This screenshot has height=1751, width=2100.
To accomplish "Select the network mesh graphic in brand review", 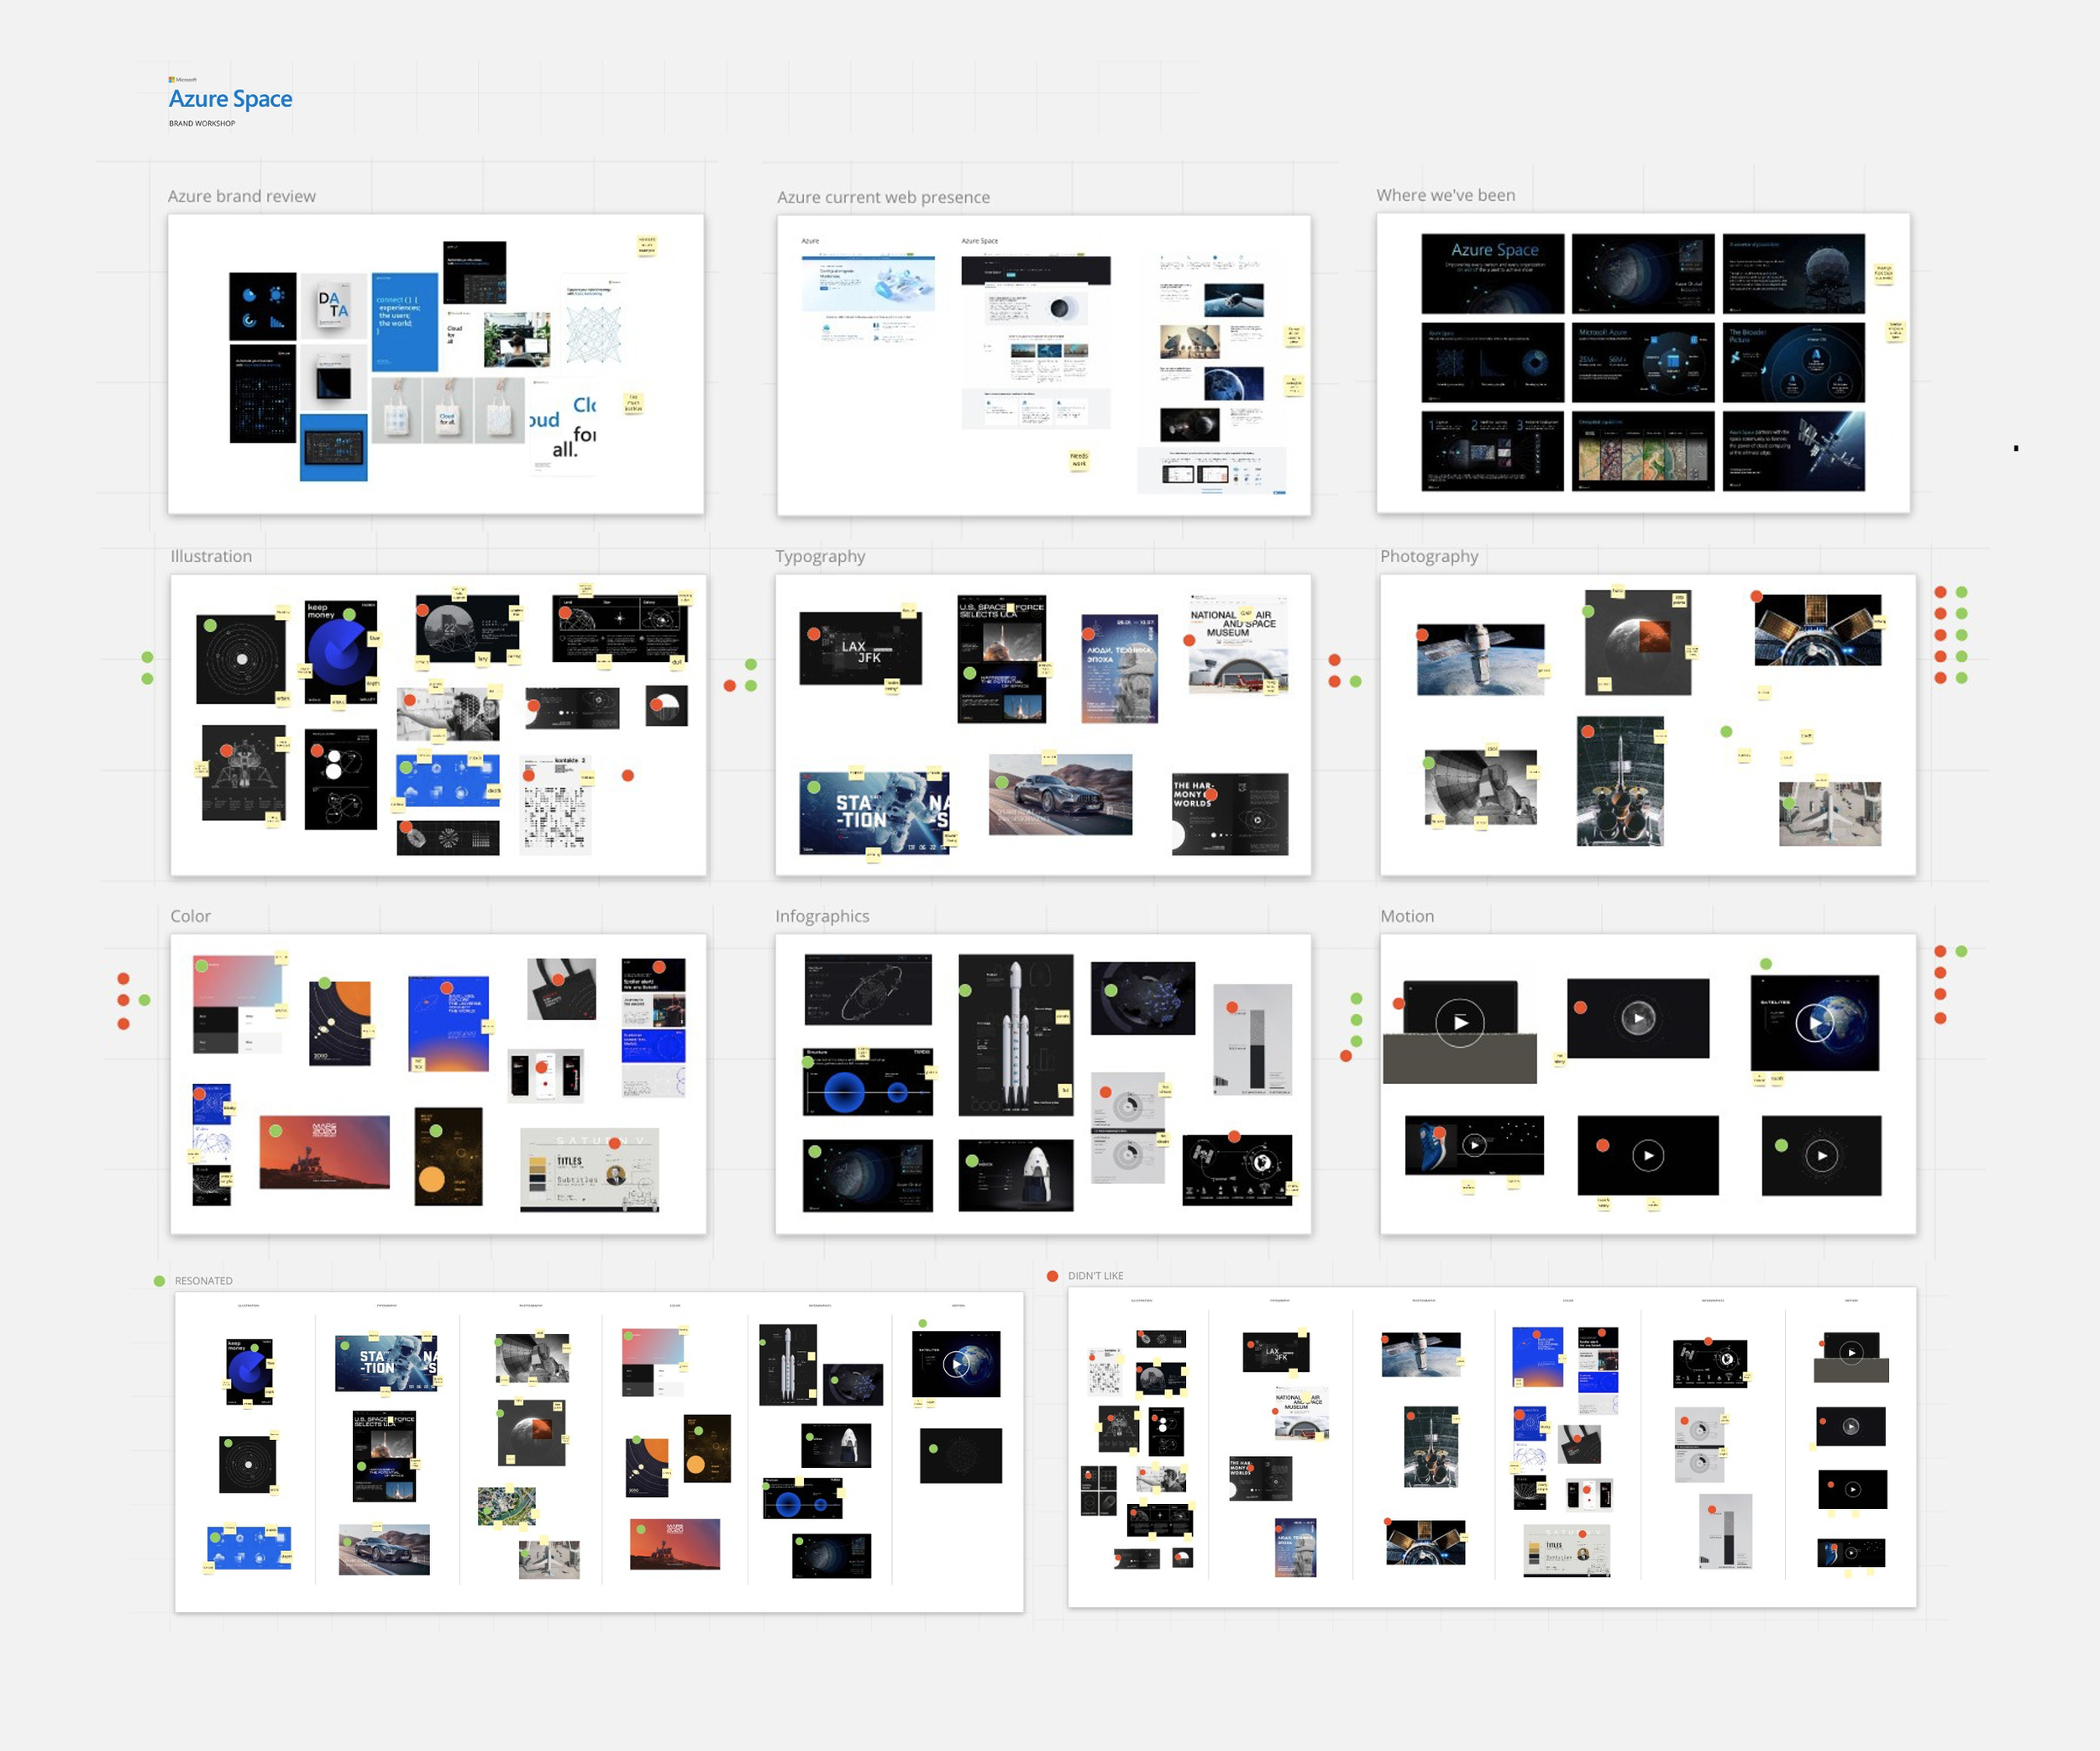I will click(594, 334).
